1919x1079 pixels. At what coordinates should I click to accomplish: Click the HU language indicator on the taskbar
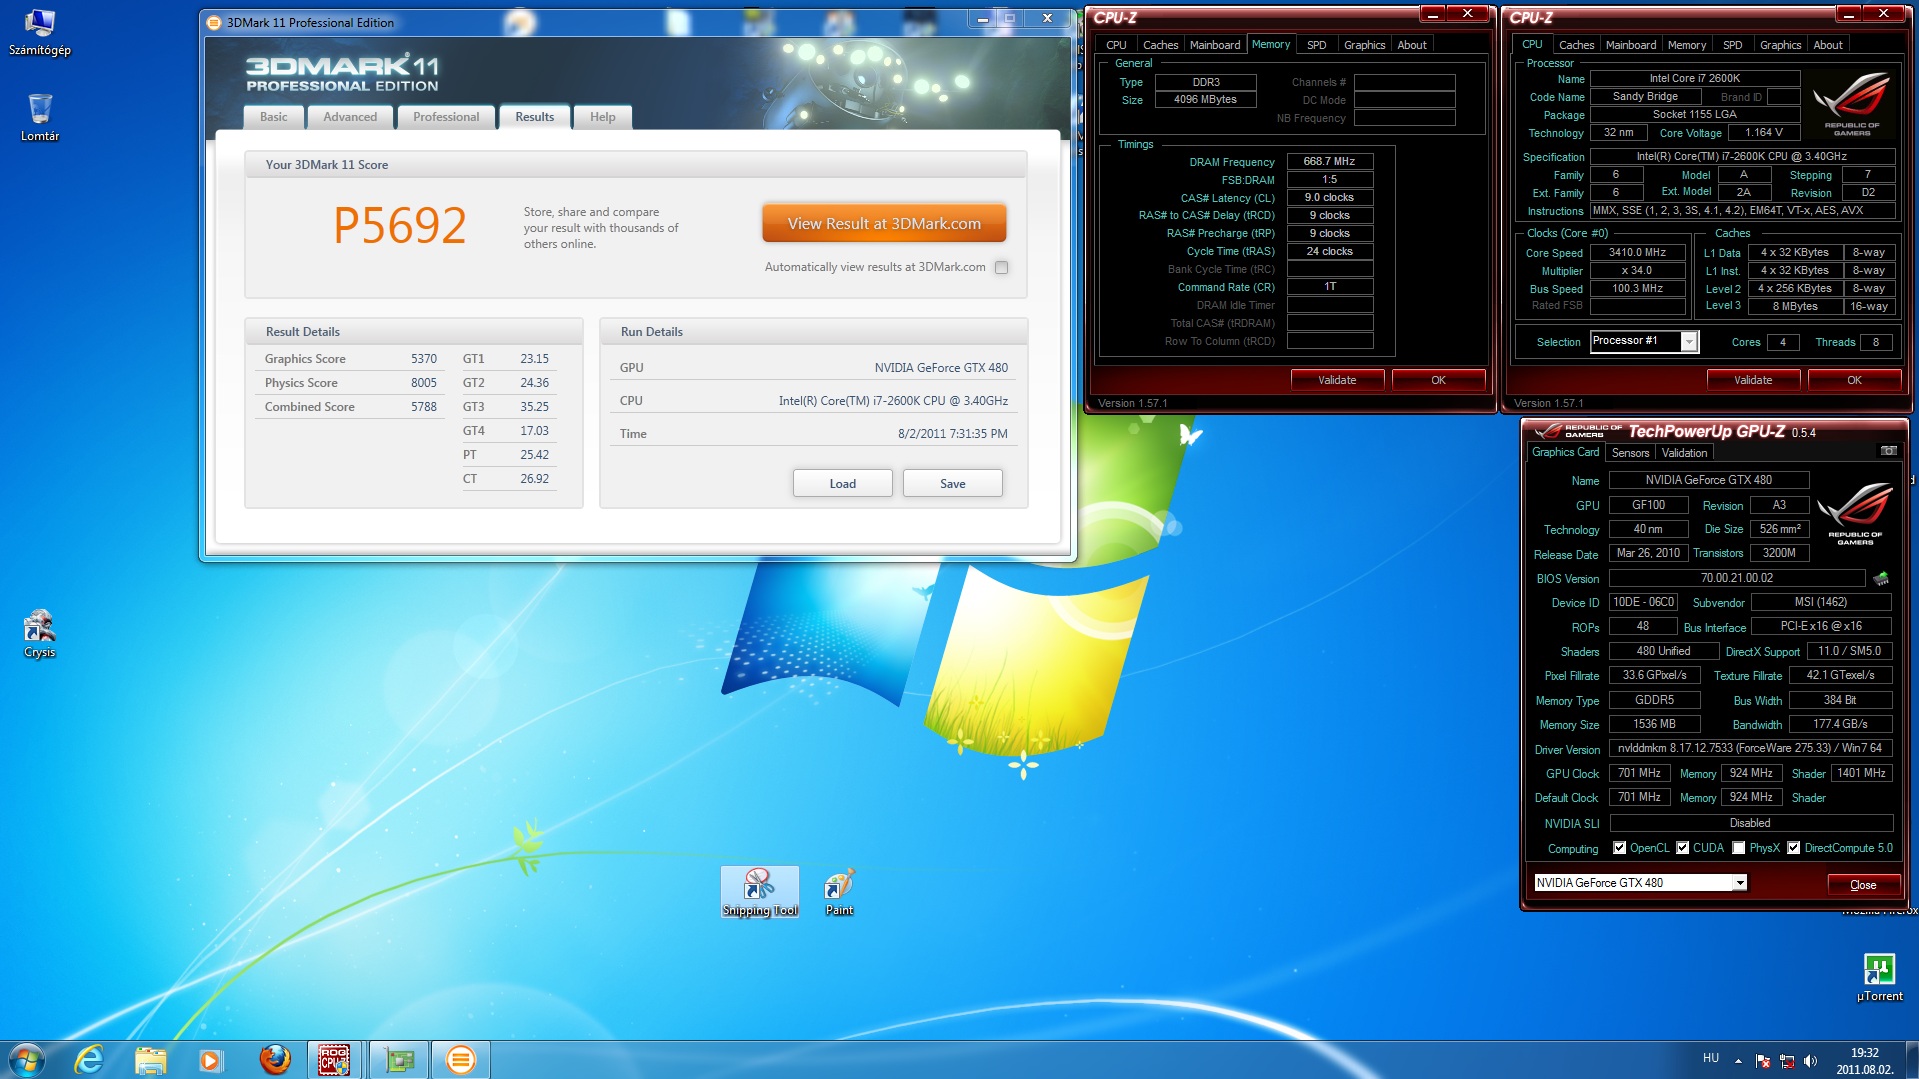point(1711,1058)
